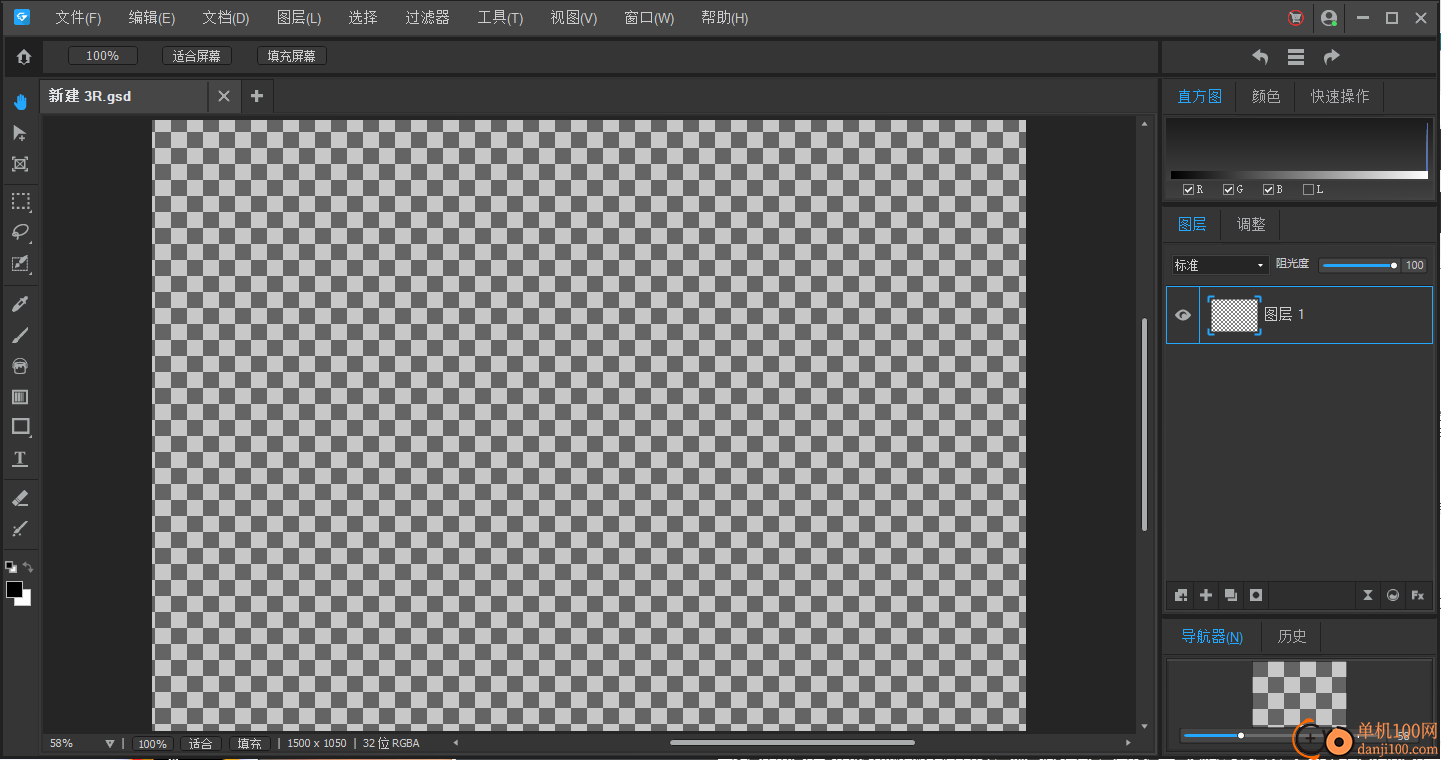
Task: Select the Paint bucket tool
Action: 20,366
